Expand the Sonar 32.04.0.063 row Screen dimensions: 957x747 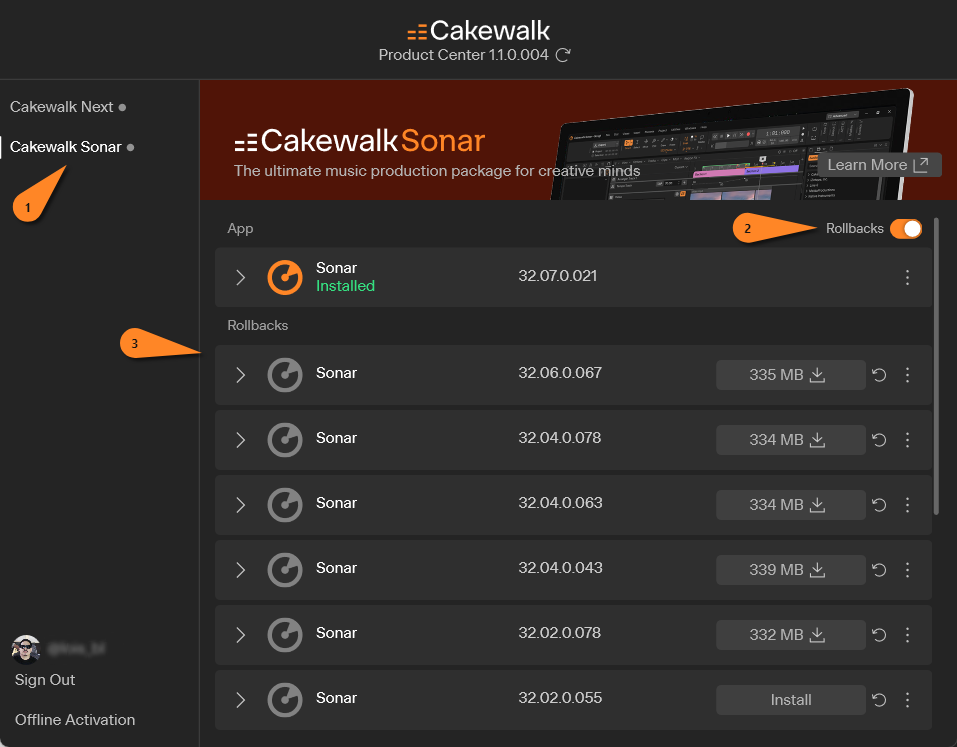(240, 505)
